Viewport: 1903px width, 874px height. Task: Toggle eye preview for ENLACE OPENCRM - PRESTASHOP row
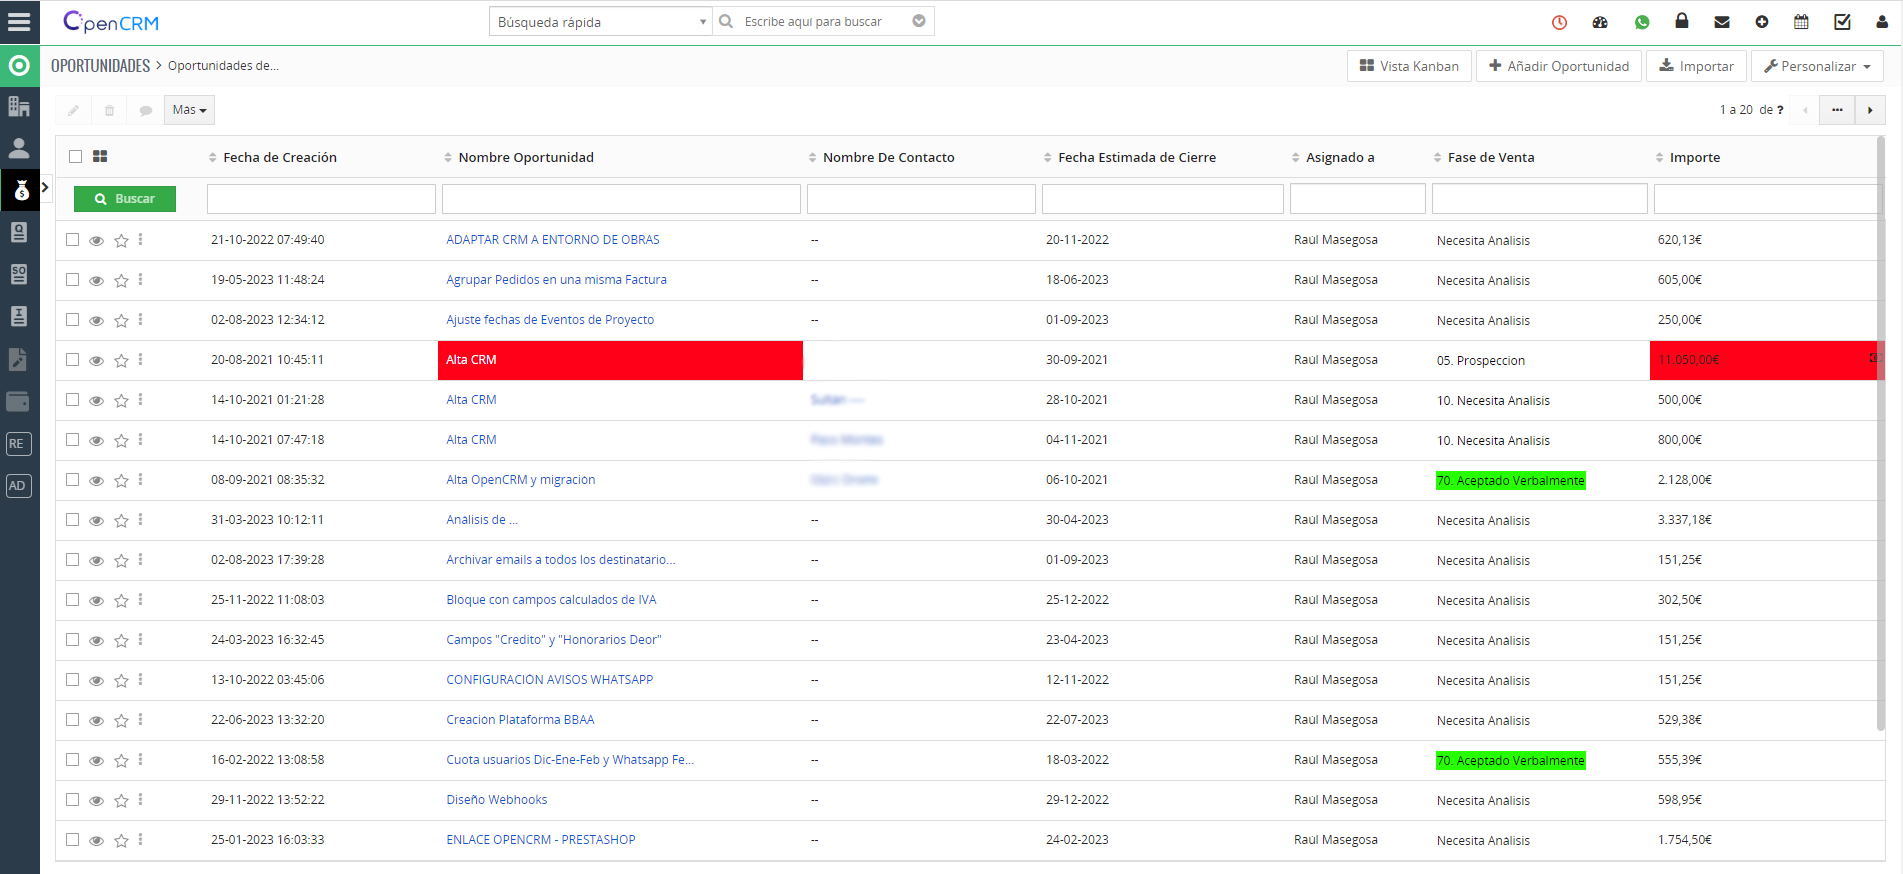click(x=96, y=841)
